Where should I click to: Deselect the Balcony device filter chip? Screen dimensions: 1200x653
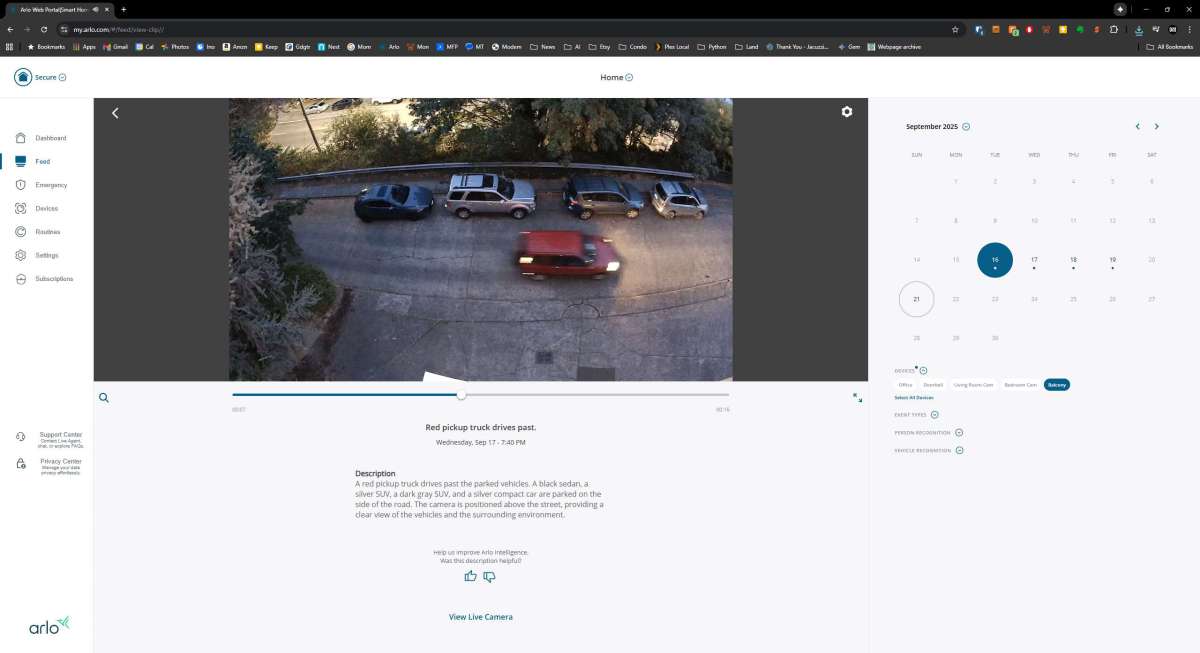click(x=1056, y=385)
